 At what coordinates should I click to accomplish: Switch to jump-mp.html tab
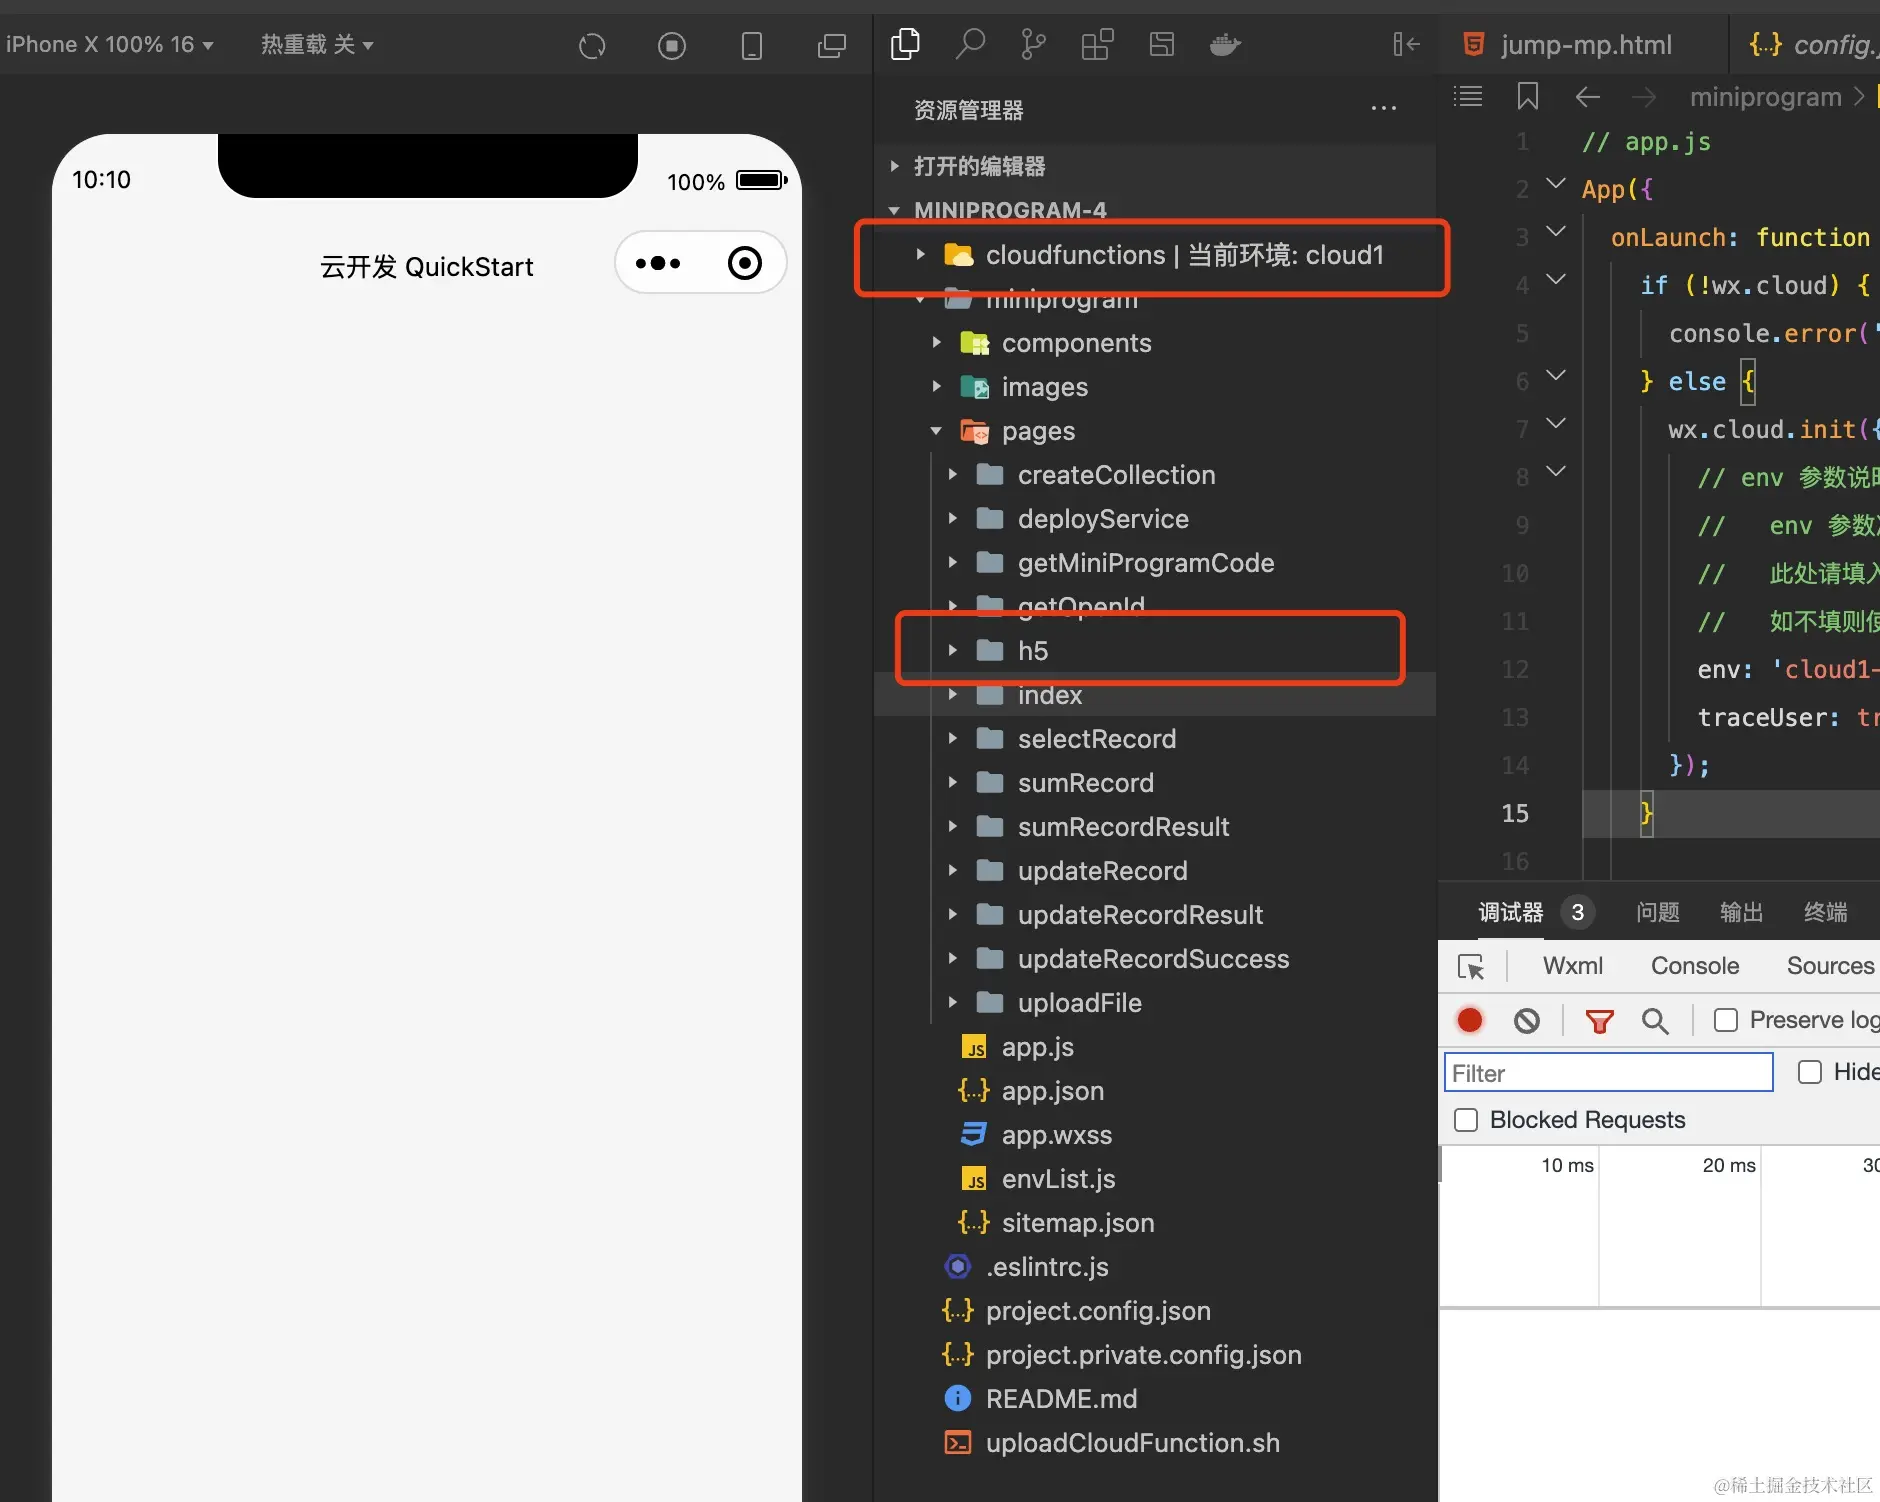pos(1586,44)
